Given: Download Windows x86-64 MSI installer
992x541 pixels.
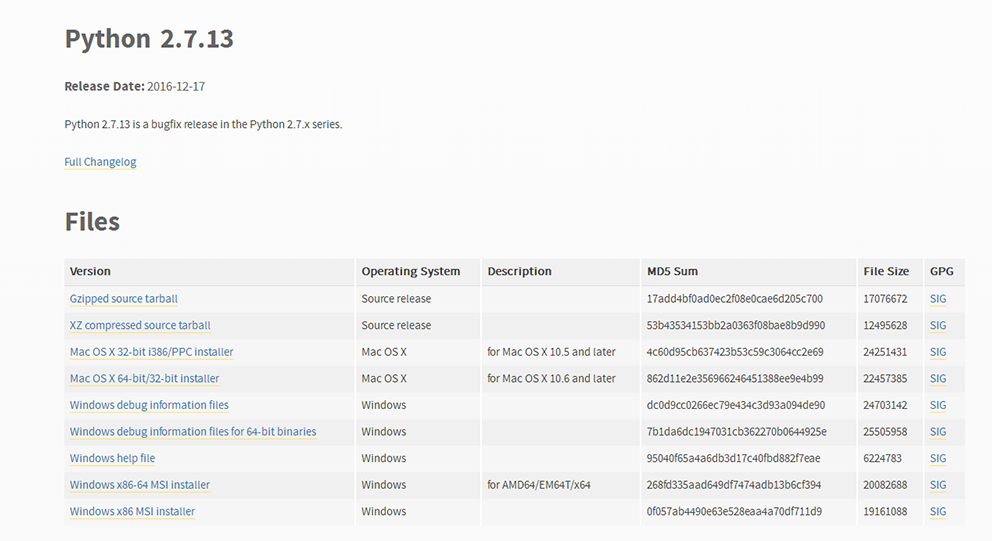Looking at the screenshot, I should [x=140, y=485].
